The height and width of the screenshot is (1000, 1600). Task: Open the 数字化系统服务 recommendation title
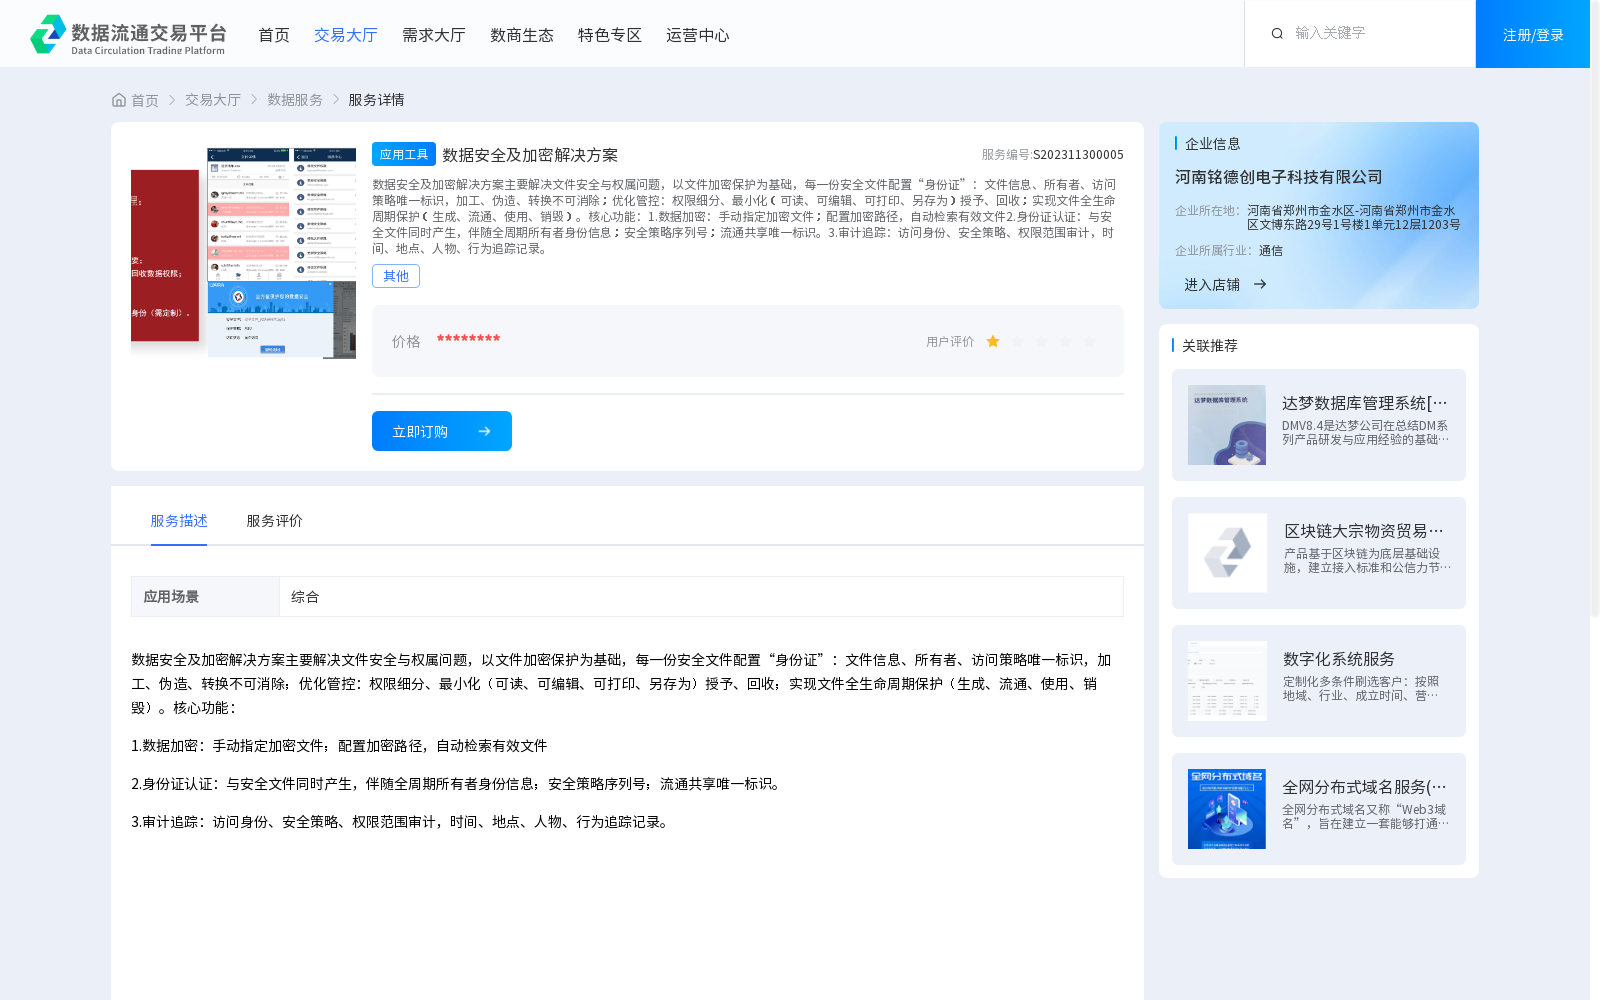coord(1339,659)
